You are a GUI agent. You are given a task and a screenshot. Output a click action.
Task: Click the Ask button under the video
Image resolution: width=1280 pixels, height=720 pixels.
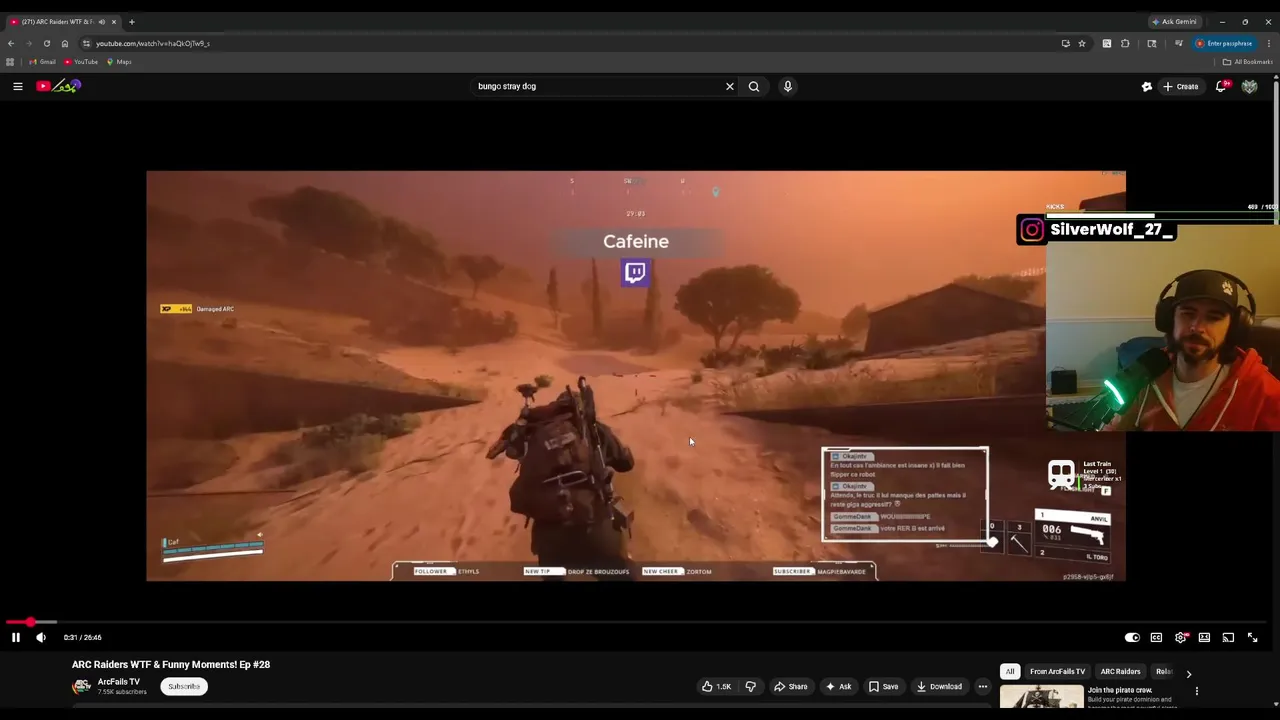(839, 686)
